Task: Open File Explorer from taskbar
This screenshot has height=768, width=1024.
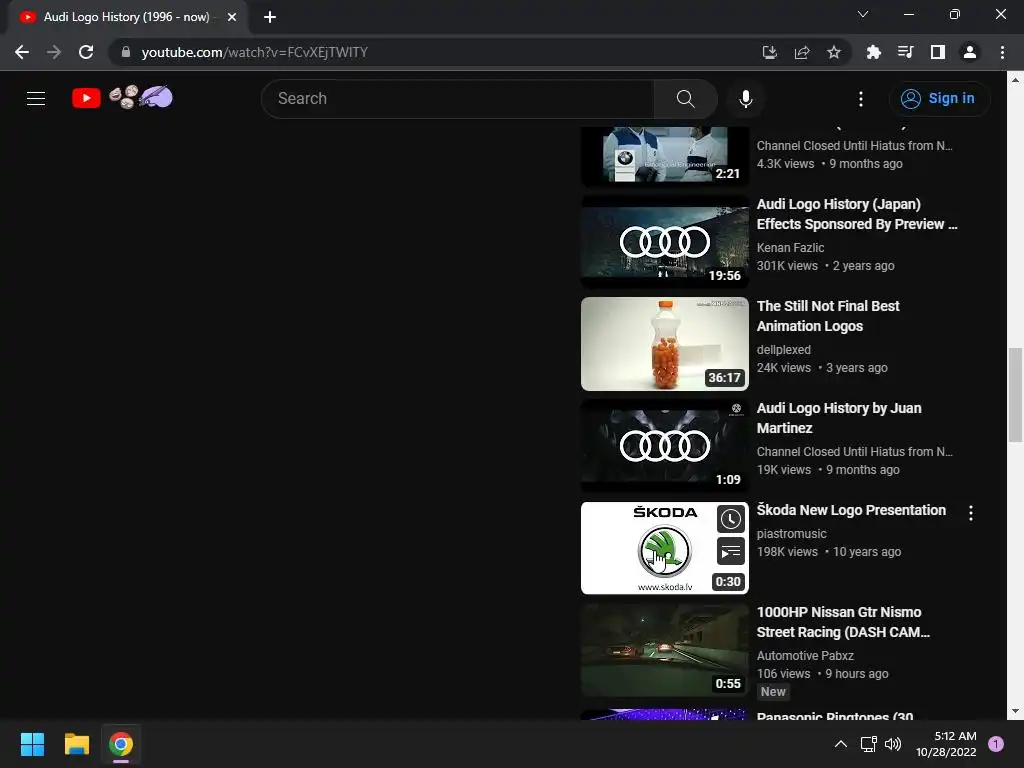Action: point(76,744)
